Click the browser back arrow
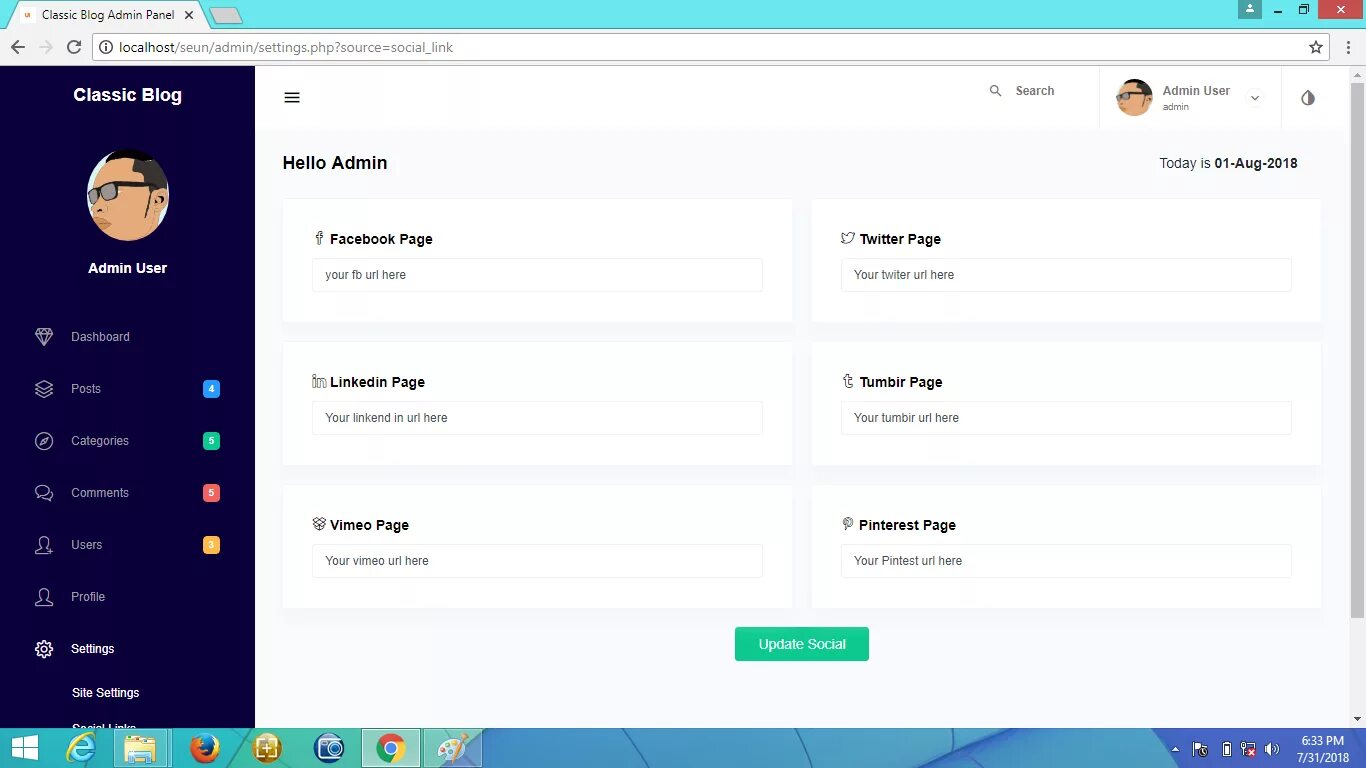This screenshot has height=768, width=1366. (18, 47)
